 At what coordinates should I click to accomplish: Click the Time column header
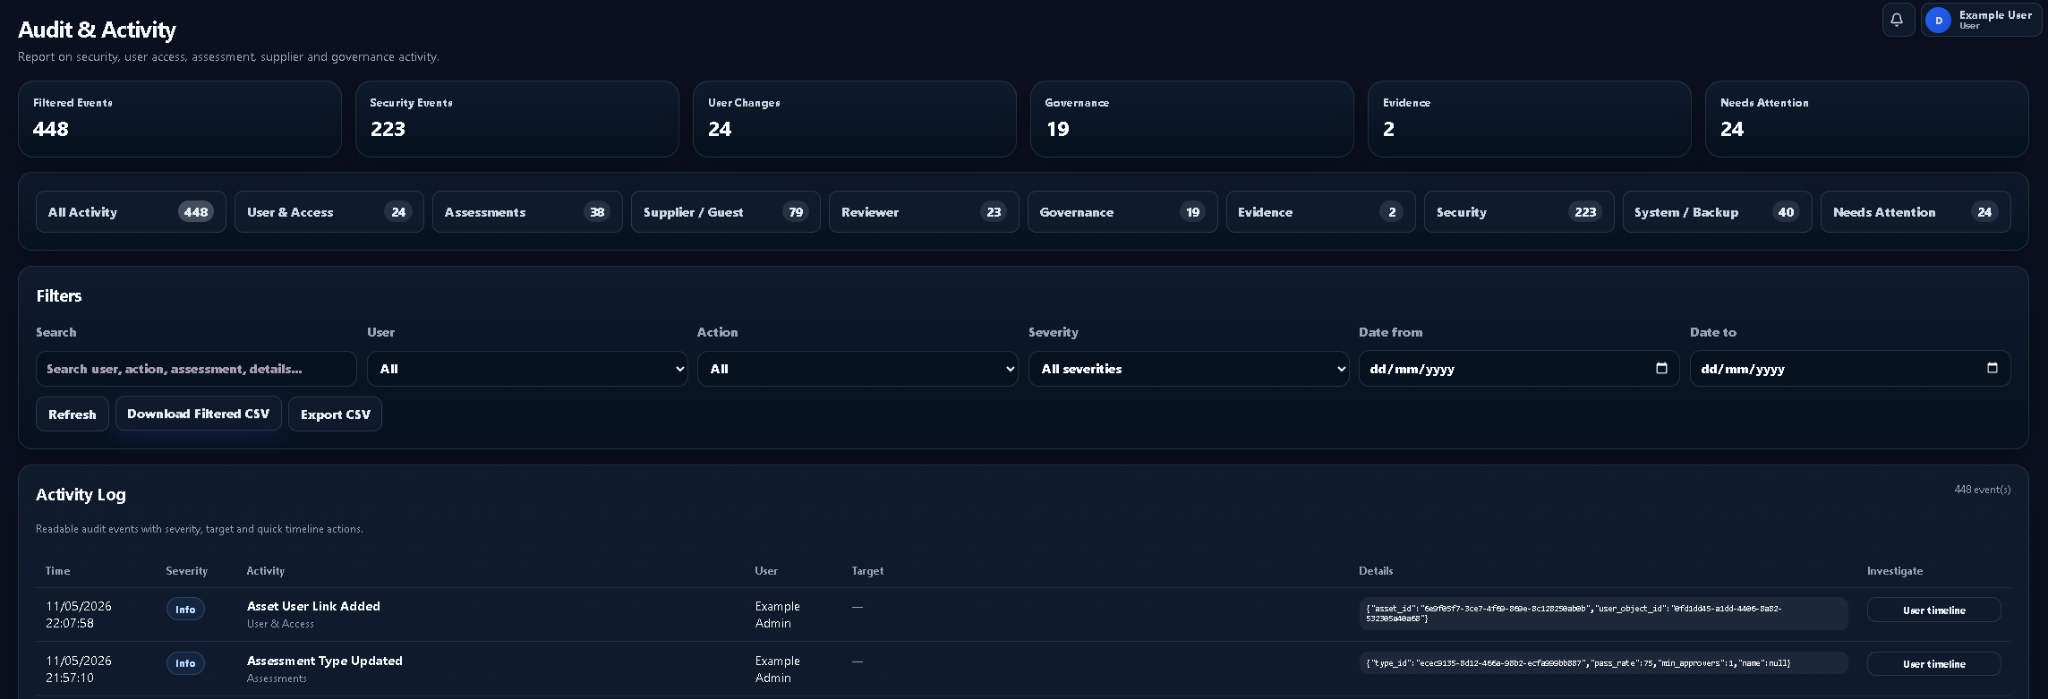(x=58, y=571)
